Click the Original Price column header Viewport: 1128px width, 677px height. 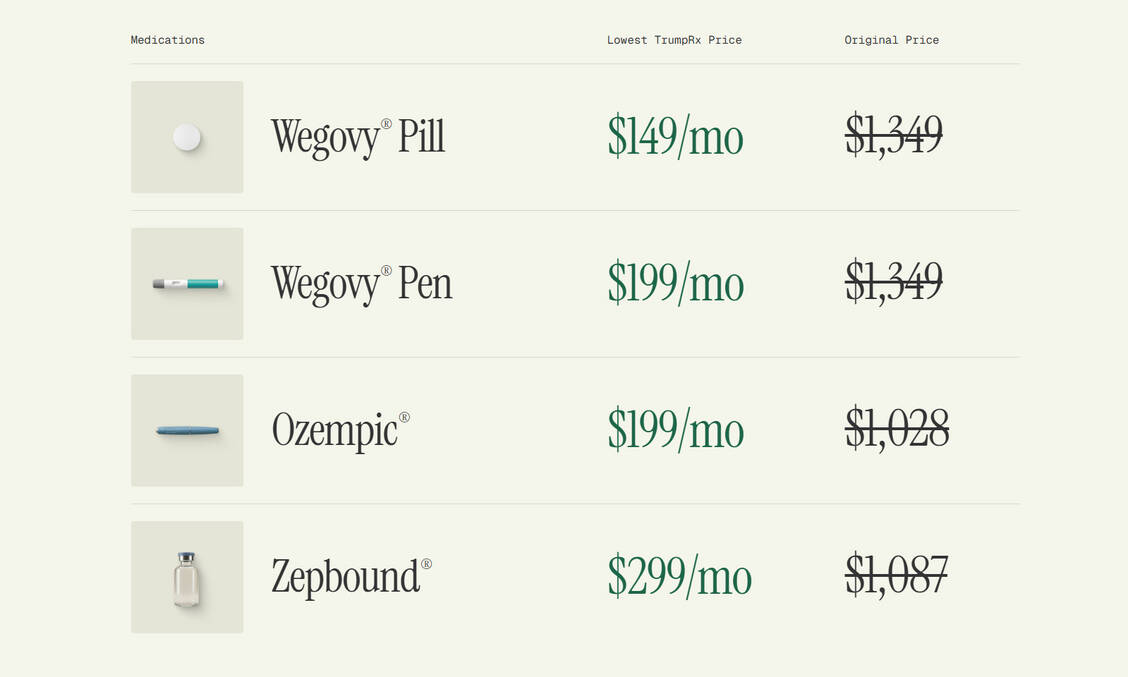(x=891, y=40)
